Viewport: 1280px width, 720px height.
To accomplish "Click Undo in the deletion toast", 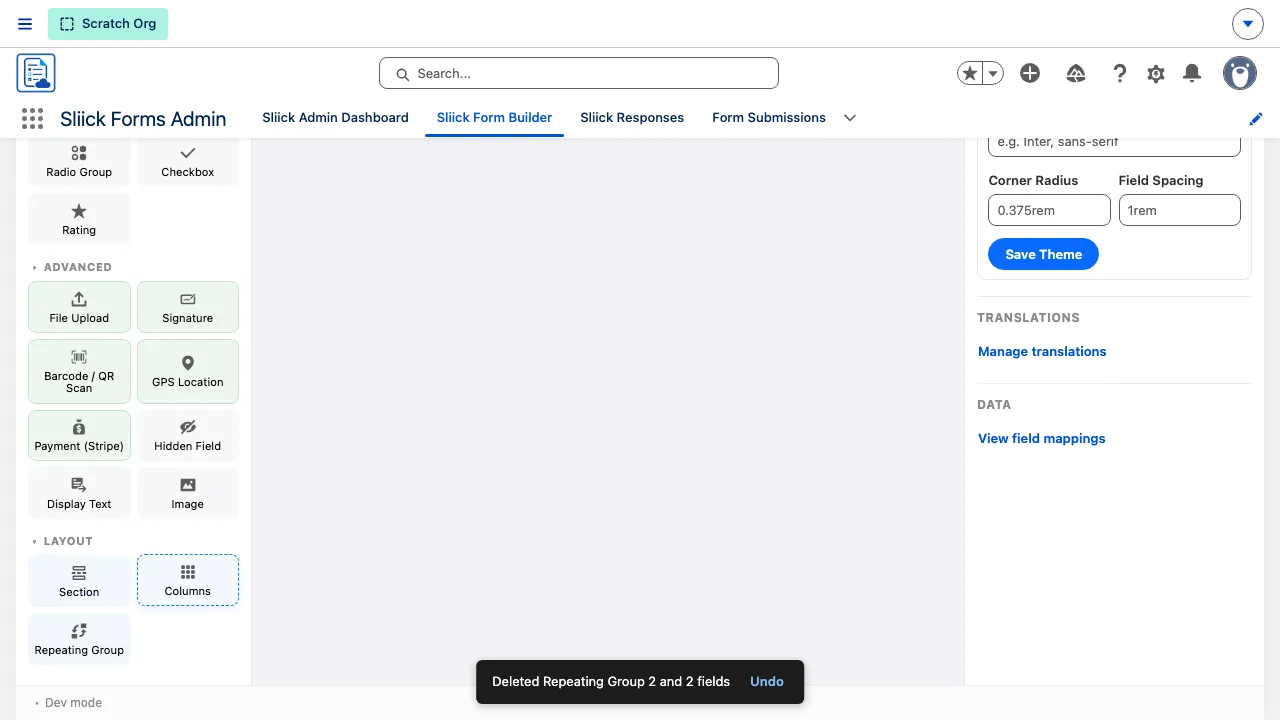I will point(767,681).
